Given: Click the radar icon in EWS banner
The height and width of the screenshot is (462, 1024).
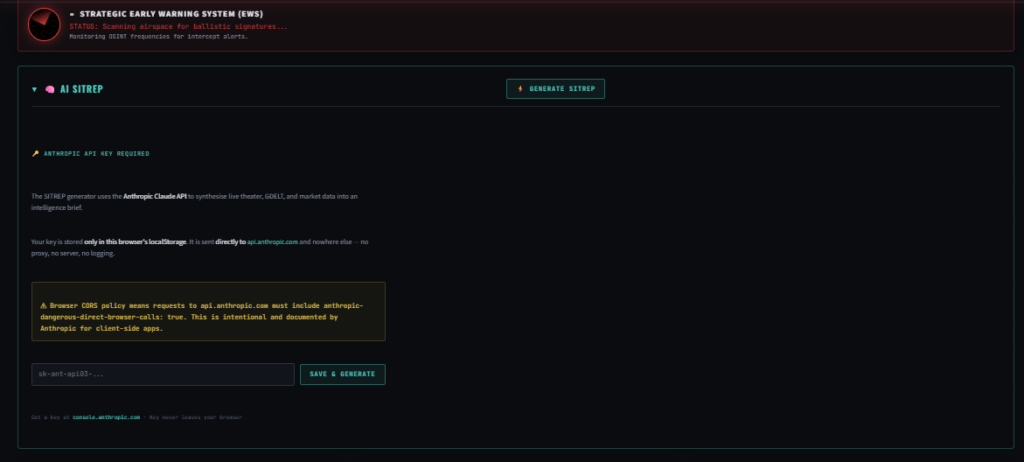Looking at the screenshot, I should tap(44, 24).
